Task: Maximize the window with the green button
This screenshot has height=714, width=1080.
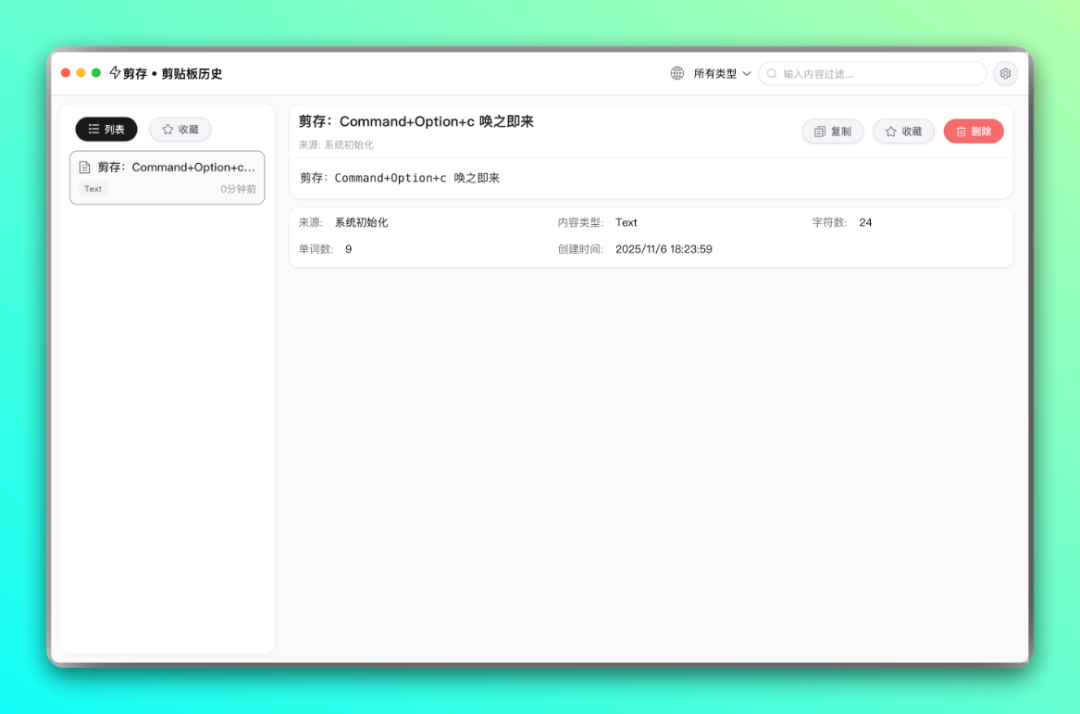Action: (96, 73)
